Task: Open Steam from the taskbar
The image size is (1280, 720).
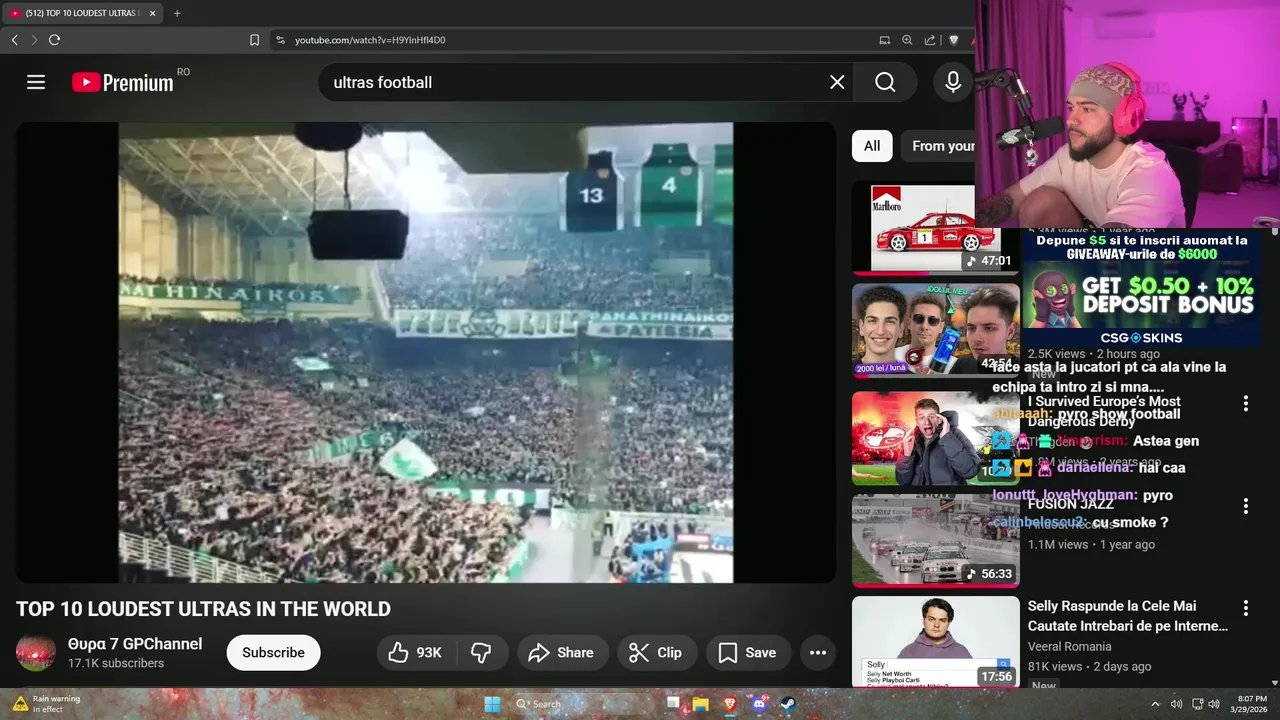Action: click(787, 704)
